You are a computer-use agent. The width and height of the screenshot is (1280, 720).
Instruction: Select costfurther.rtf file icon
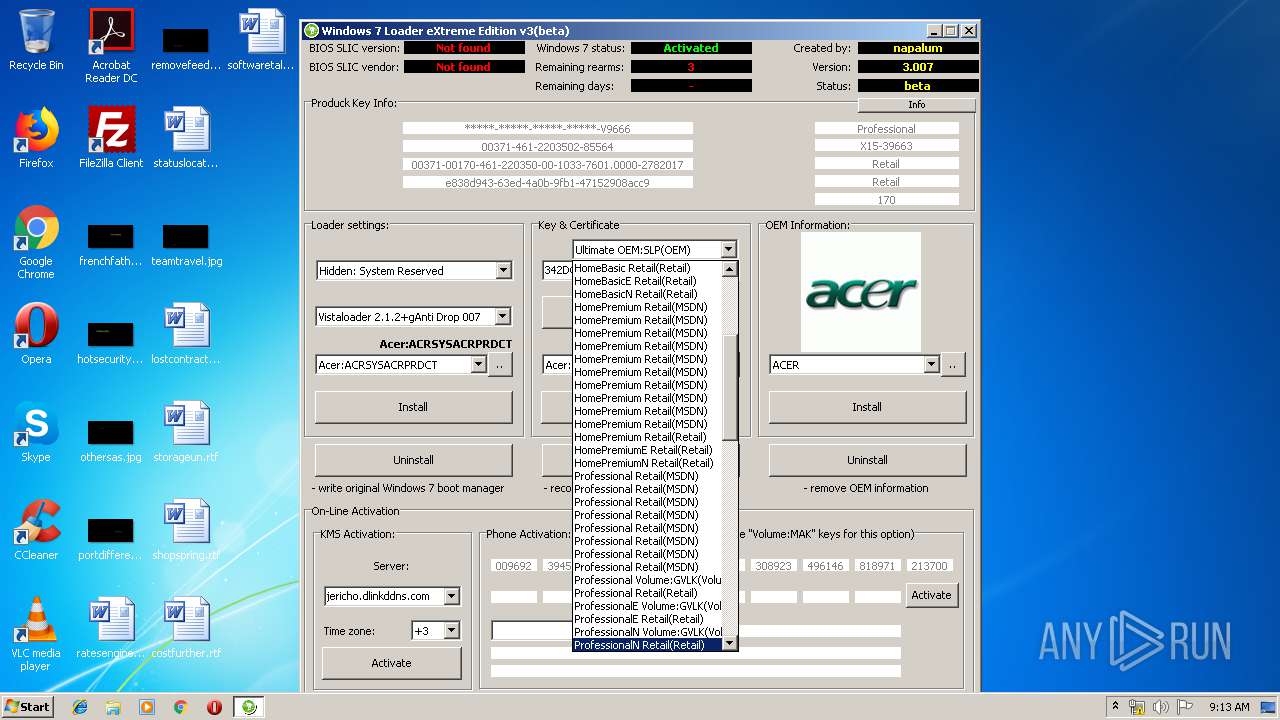click(x=186, y=628)
